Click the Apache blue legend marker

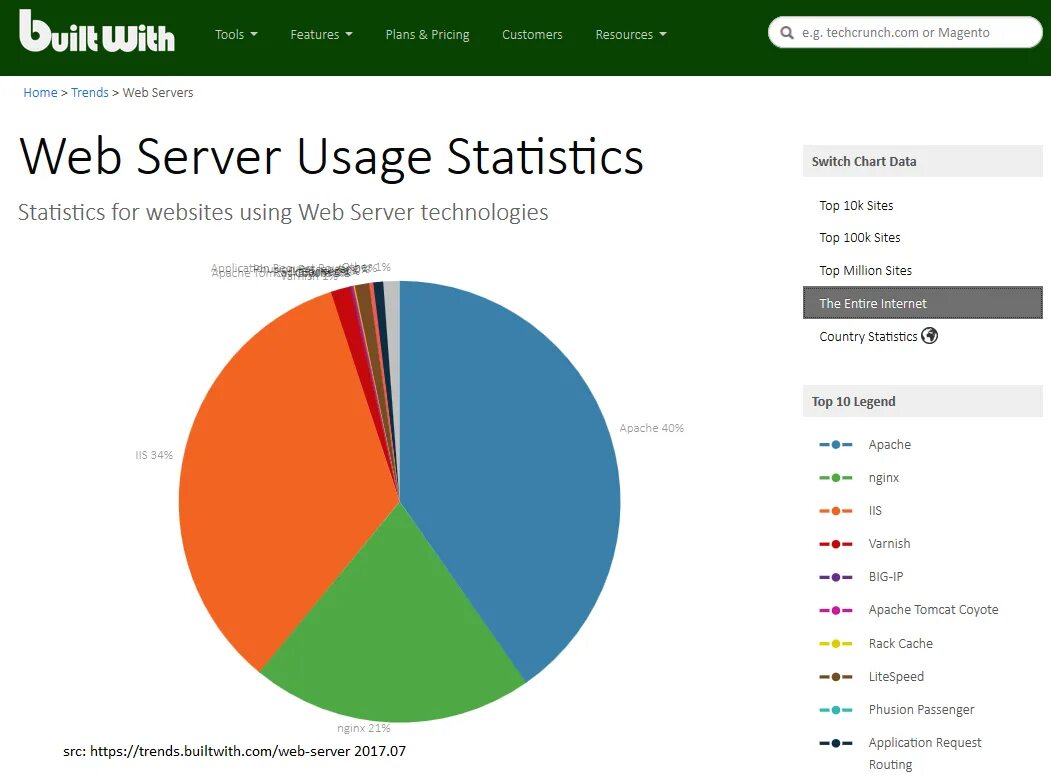[x=835, y=444]
